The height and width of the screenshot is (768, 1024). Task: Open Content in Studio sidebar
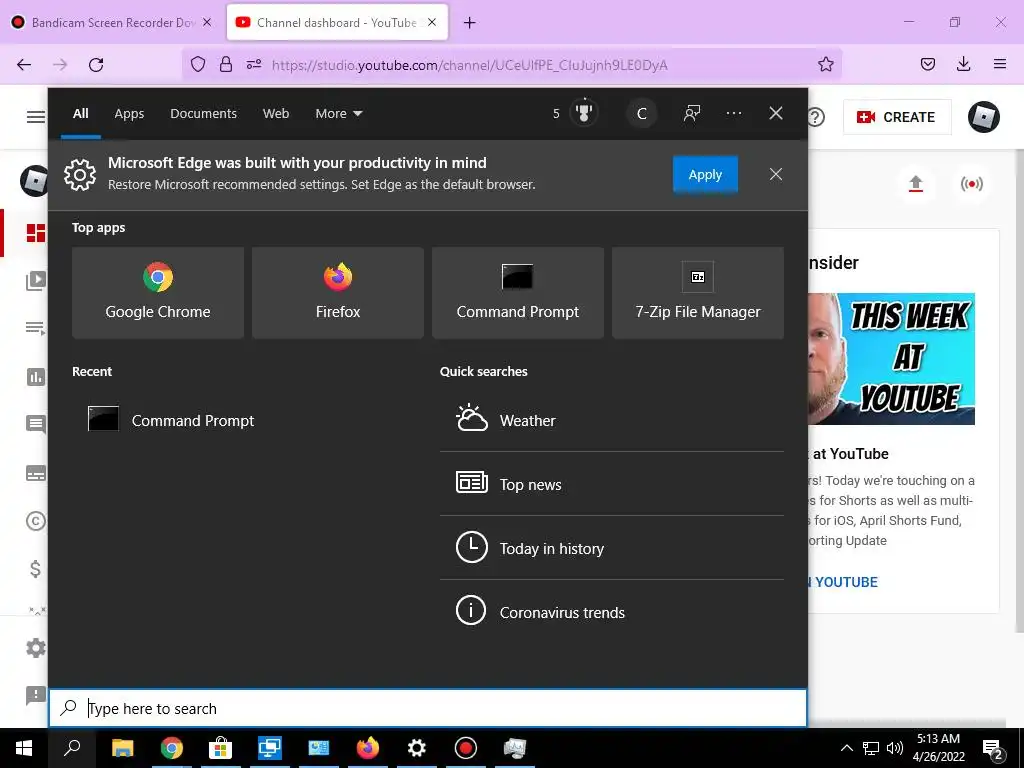[35, 281]
